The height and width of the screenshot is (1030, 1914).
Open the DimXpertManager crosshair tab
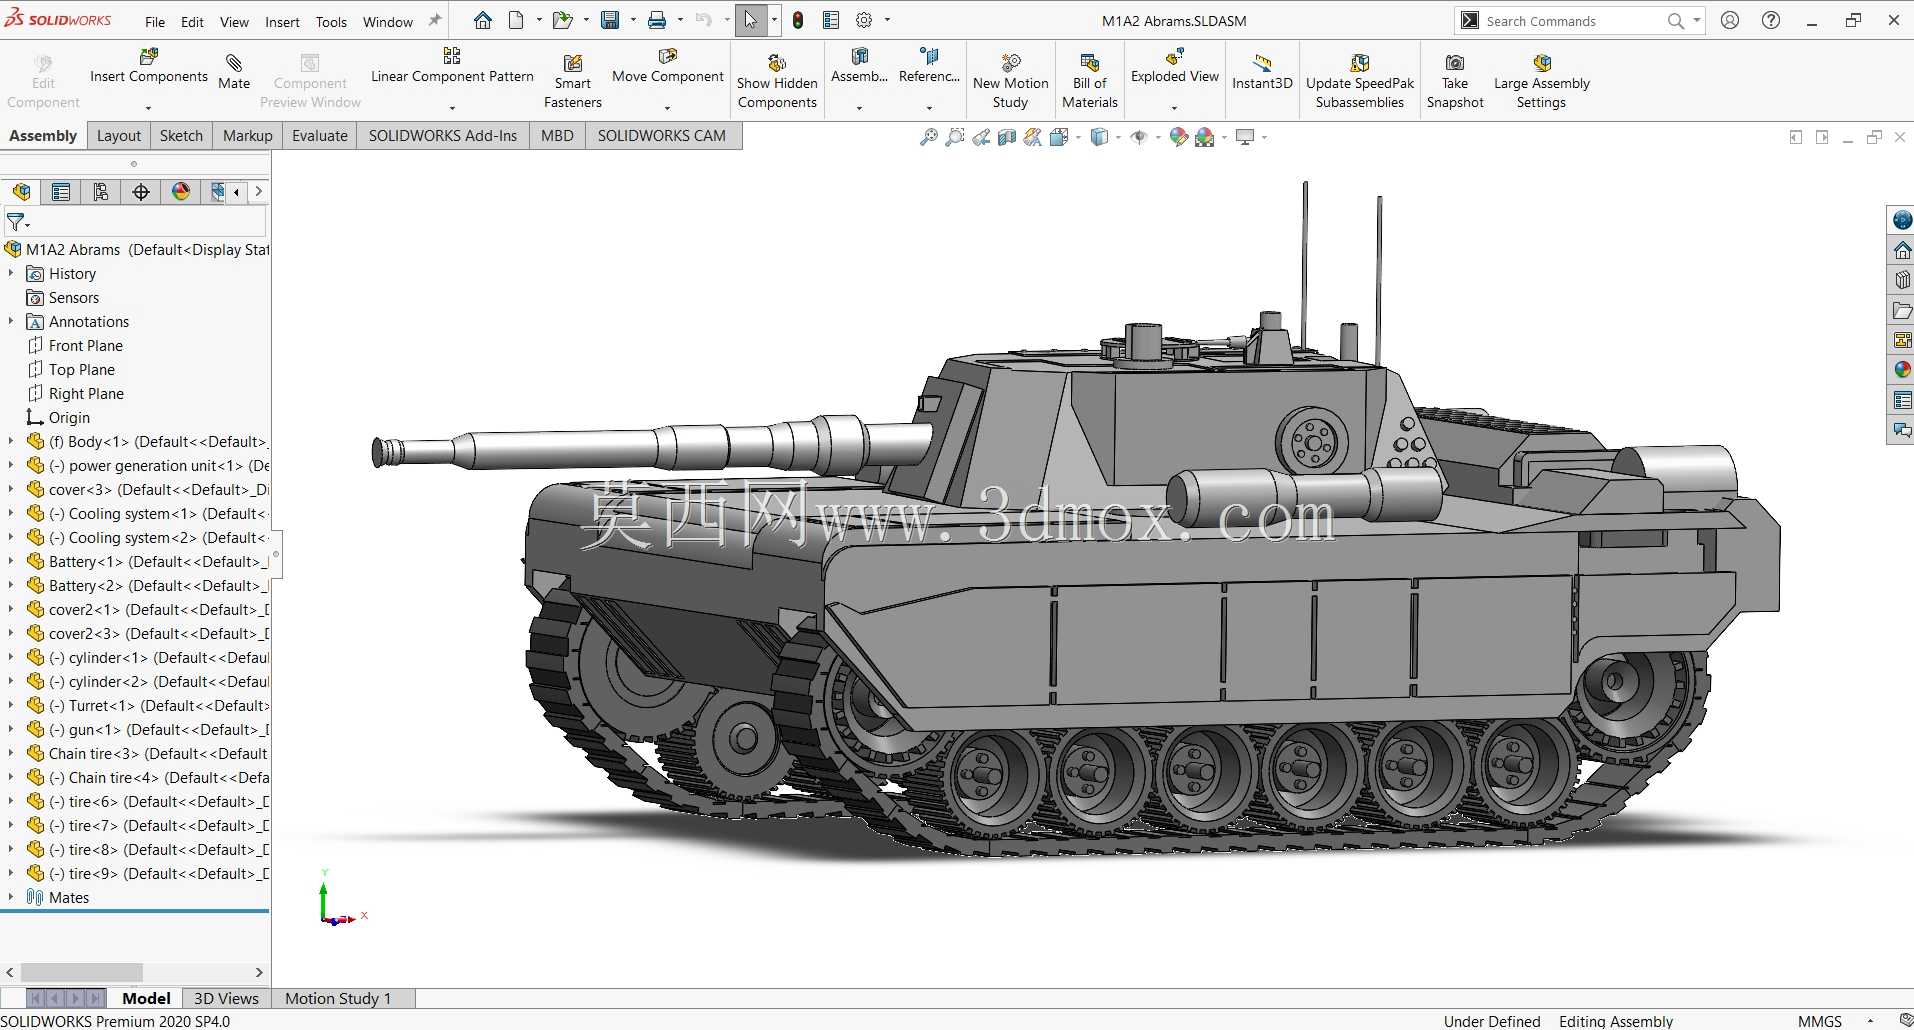coord(141,192)
